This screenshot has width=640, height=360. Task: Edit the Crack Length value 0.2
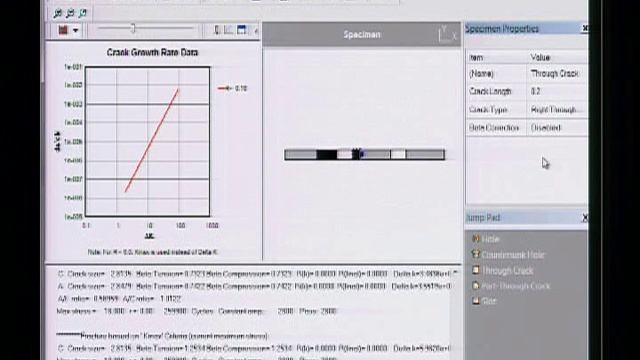point(536,91)
